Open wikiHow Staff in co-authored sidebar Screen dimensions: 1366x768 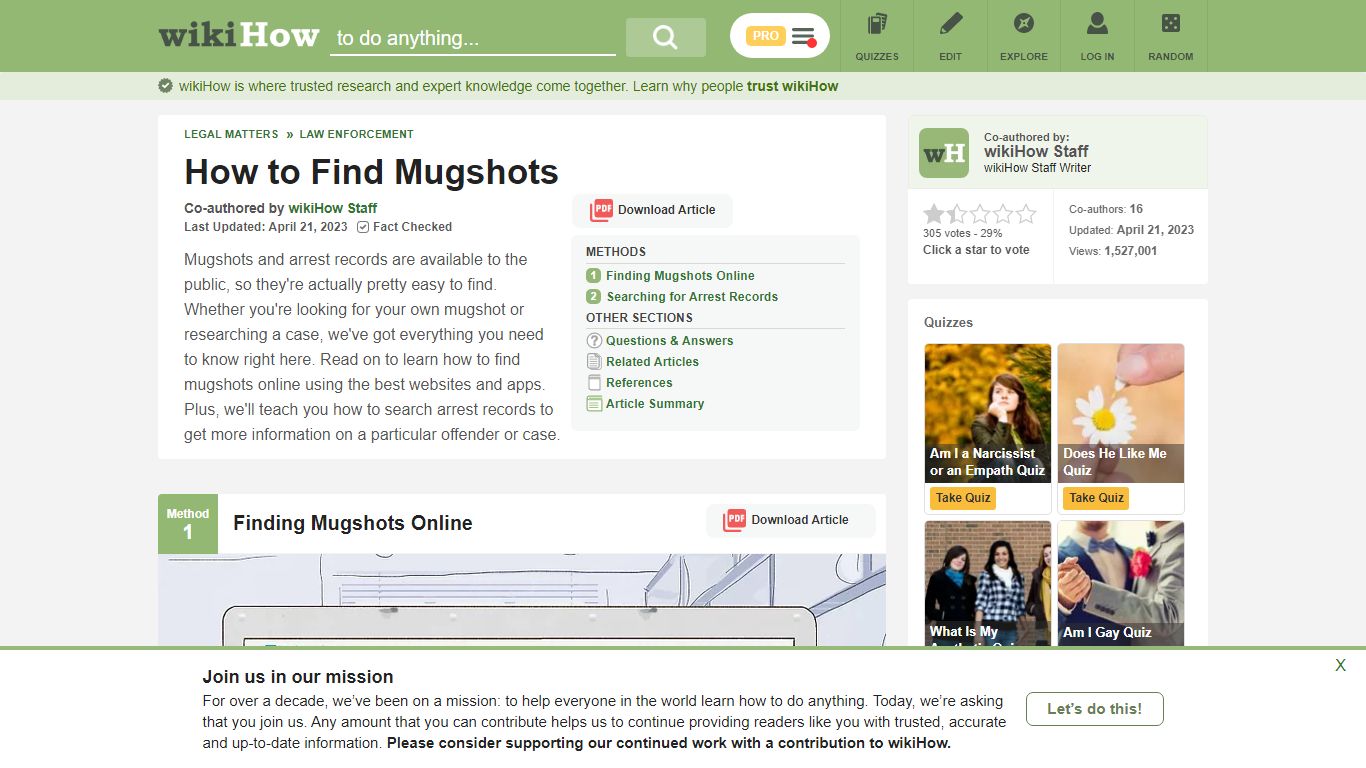point(1036,152)
